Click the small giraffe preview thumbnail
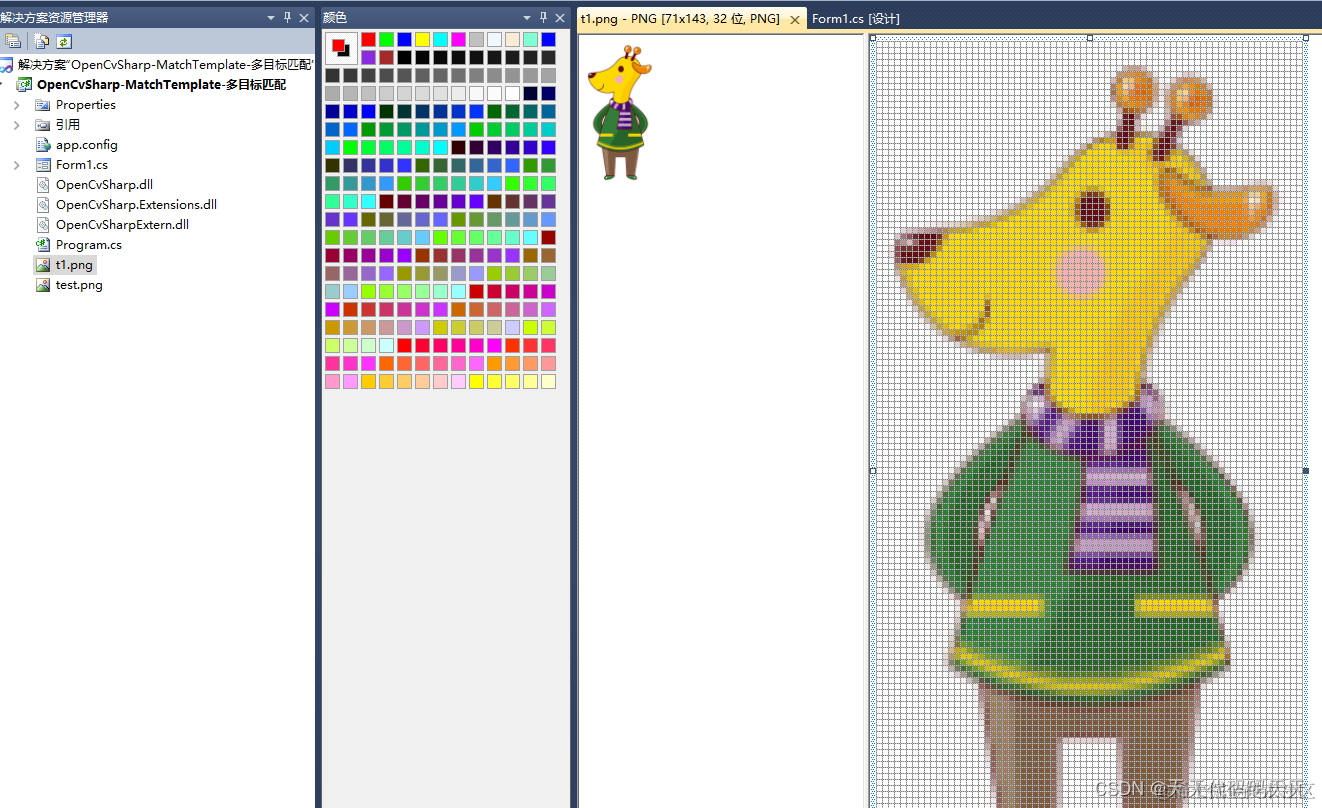The width and height of the screenshot is (1322, 808). (x=619, y=112)
